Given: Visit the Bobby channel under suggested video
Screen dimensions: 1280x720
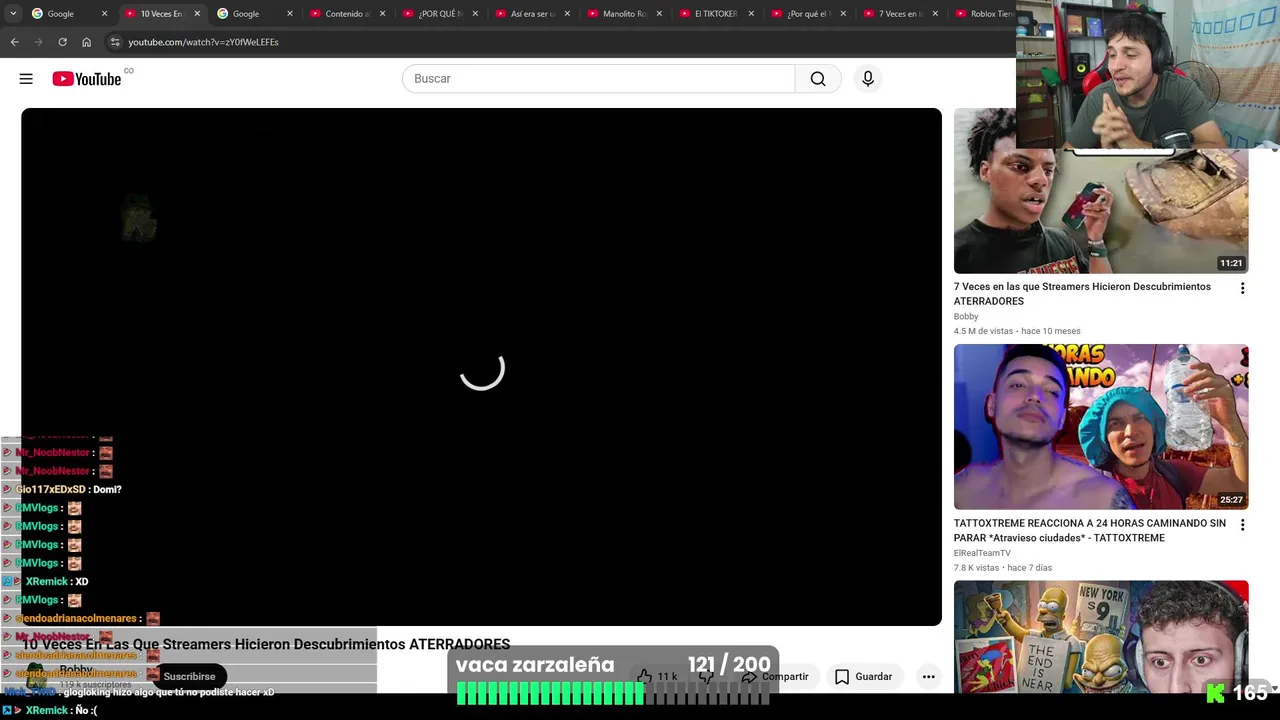Looking at the screenshot, I should click(966, 316).
